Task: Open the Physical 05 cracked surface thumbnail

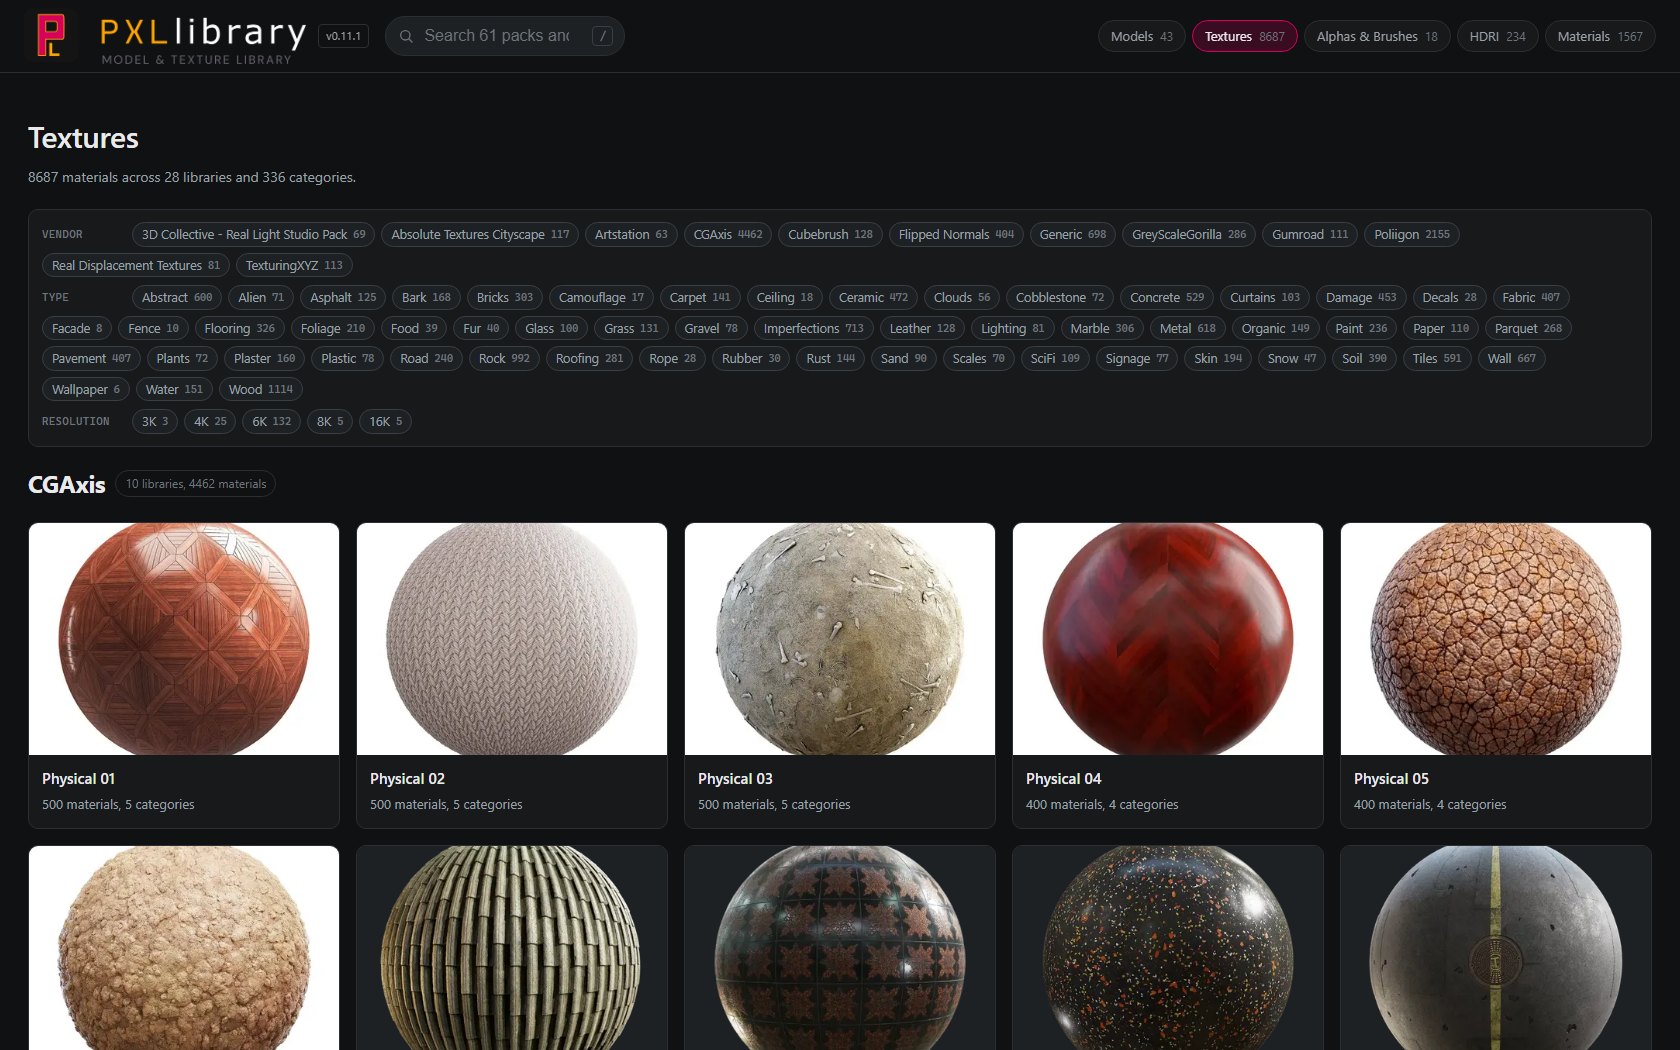Action: click(1496, 639)
